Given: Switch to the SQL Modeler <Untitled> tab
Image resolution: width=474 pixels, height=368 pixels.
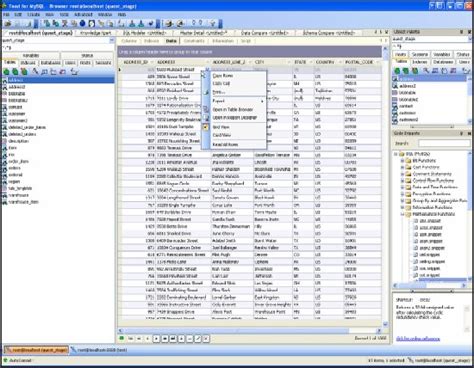Looking at the screenshot, I should (144, 33).
